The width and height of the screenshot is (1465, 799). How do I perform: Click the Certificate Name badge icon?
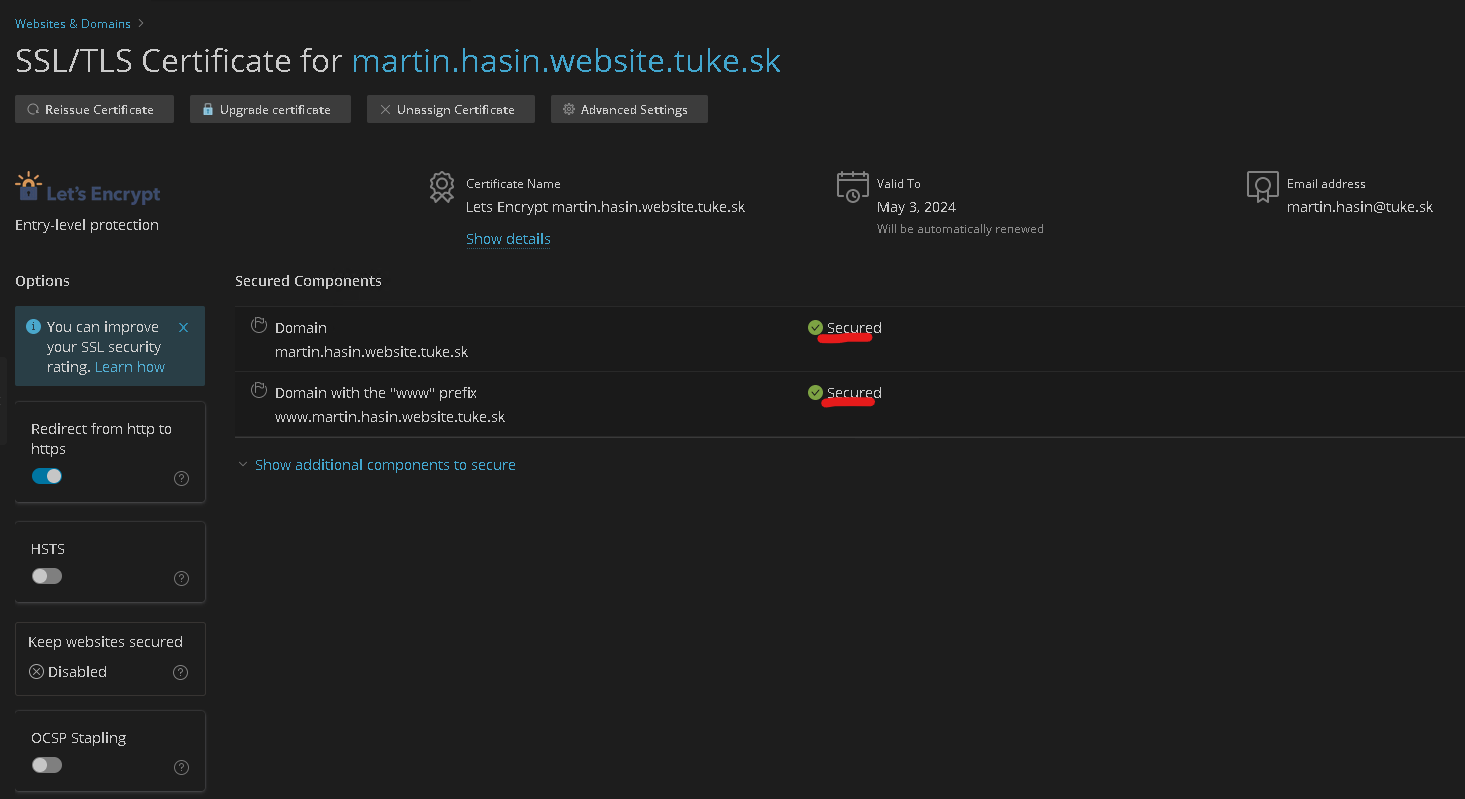click(441, 187)
